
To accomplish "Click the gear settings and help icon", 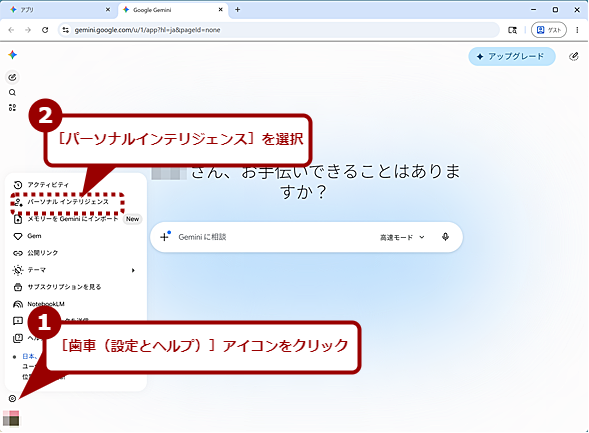I will [x=12, y=398].
